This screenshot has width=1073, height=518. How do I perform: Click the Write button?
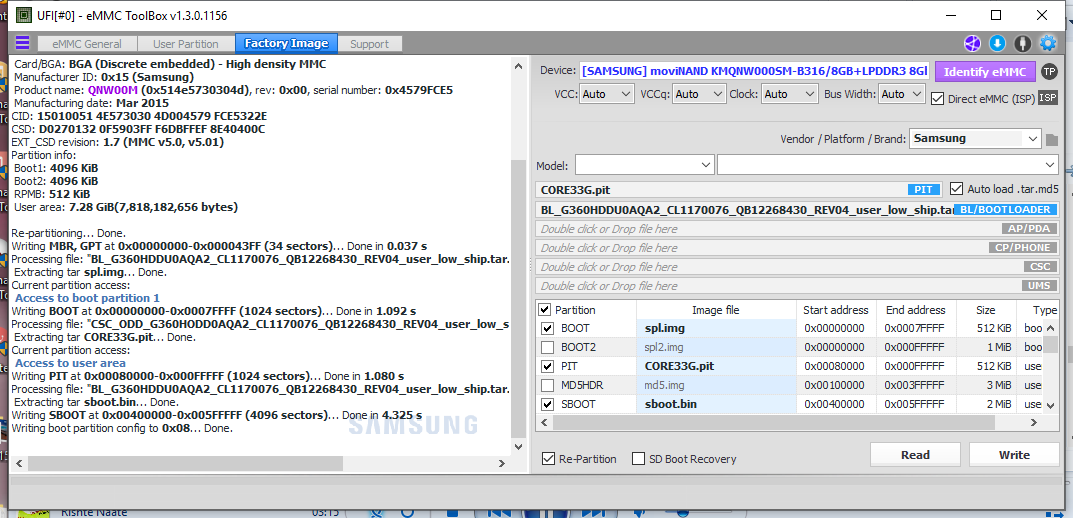pos(1013,455)
